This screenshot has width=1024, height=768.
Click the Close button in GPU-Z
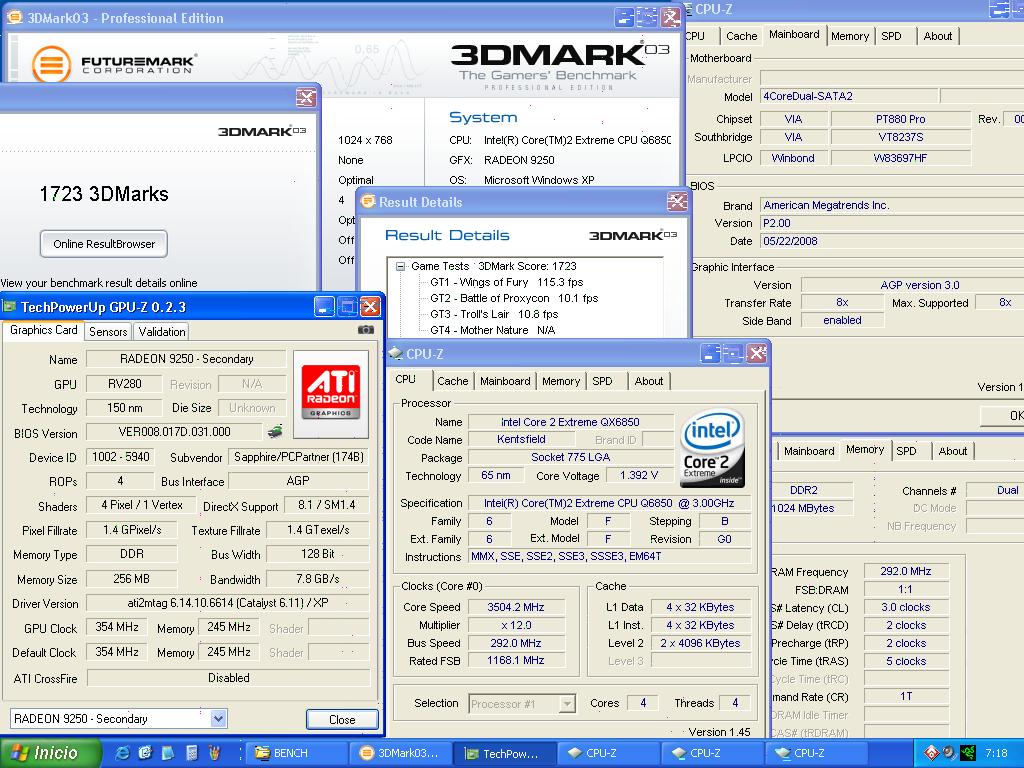(x=342, y=719)
